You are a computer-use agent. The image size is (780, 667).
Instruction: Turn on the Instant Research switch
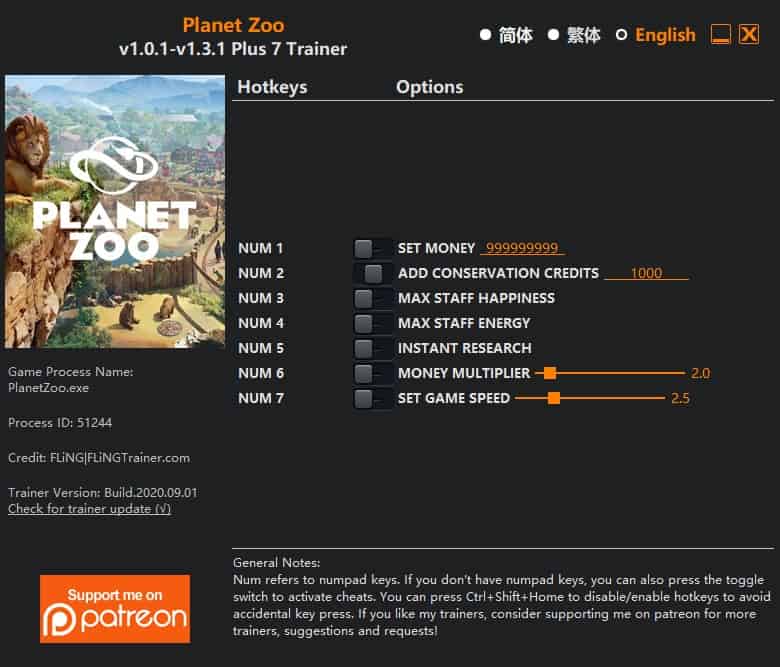tap(372, 348)
